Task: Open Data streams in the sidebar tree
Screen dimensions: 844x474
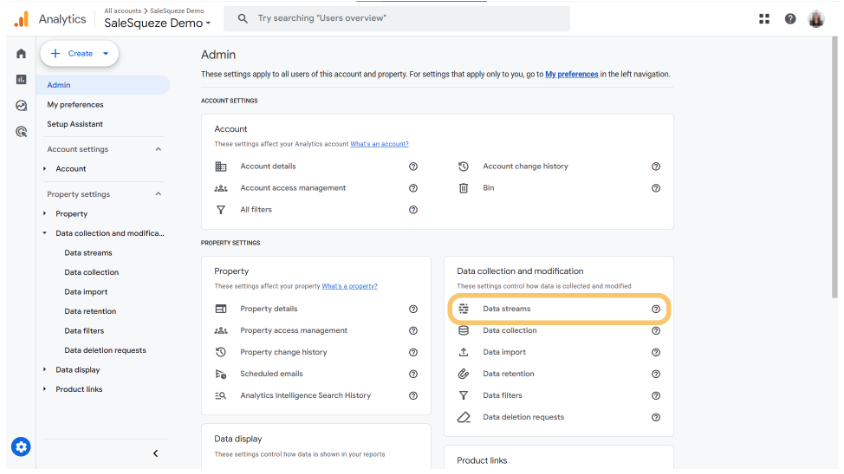Action: click(88, 252)
